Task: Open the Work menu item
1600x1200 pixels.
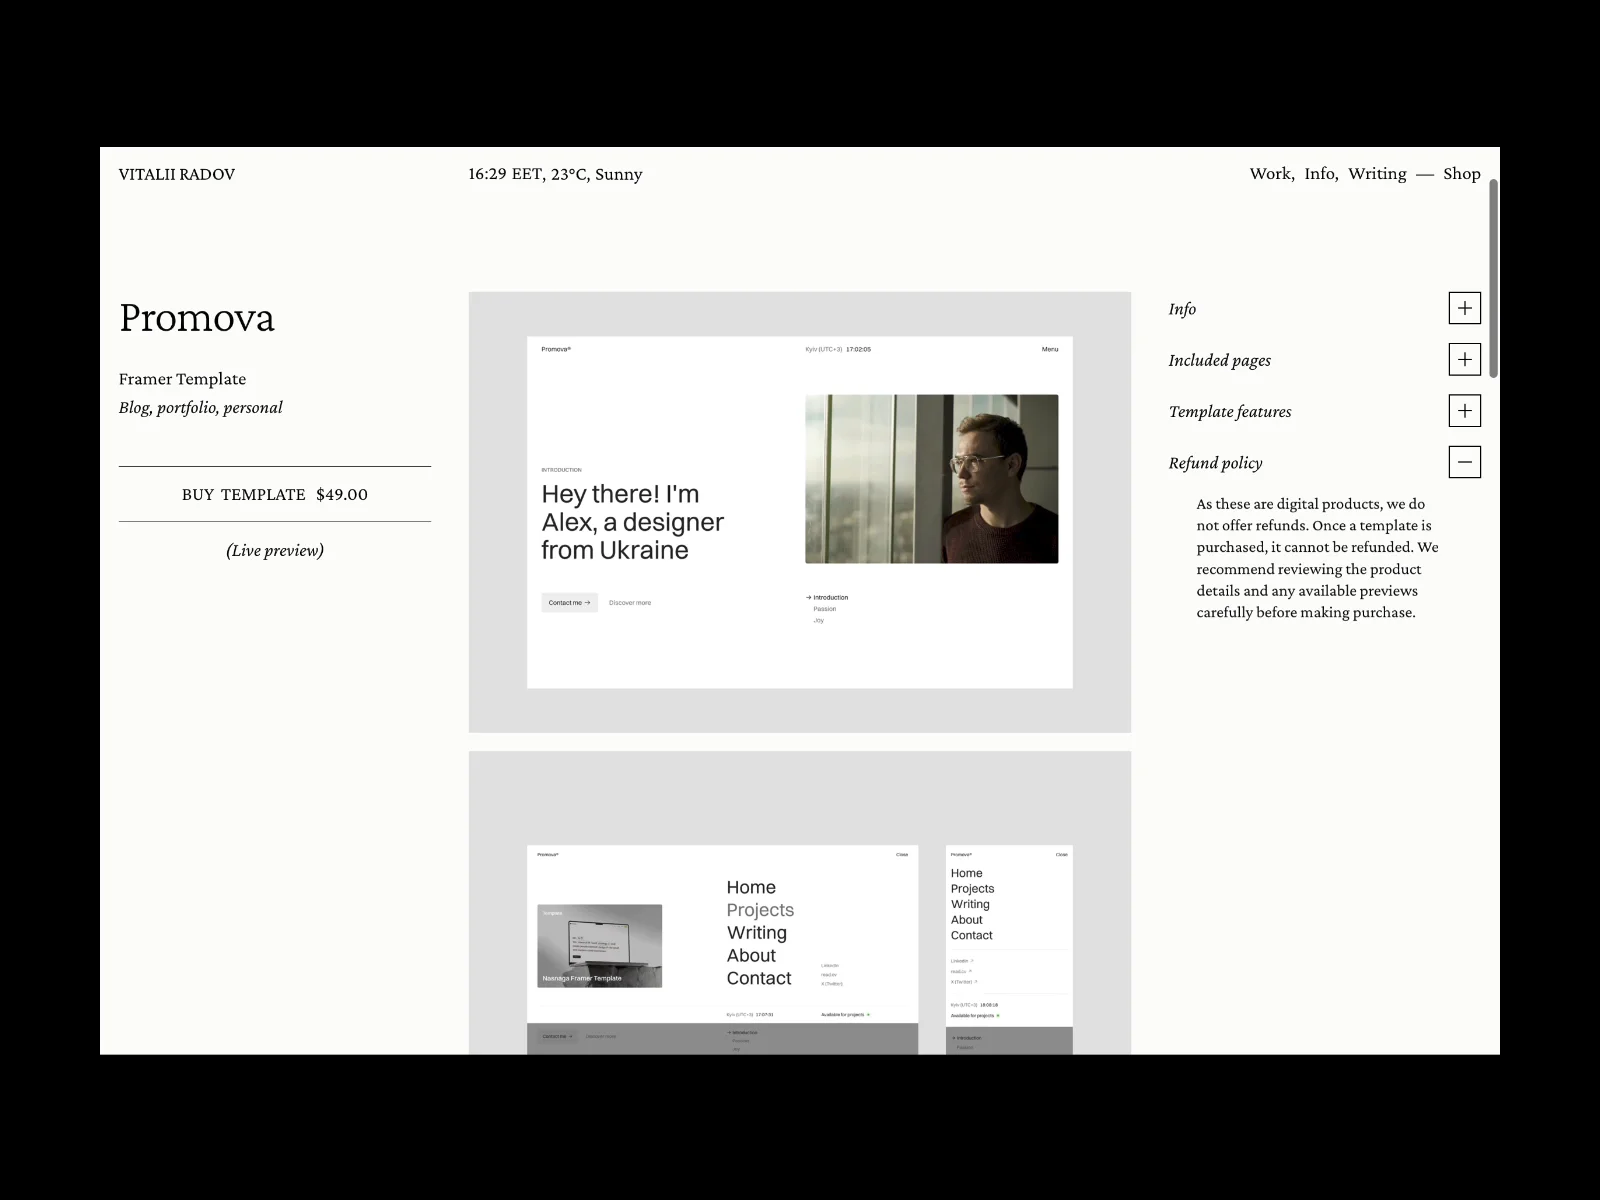Action: point(1271,174)
